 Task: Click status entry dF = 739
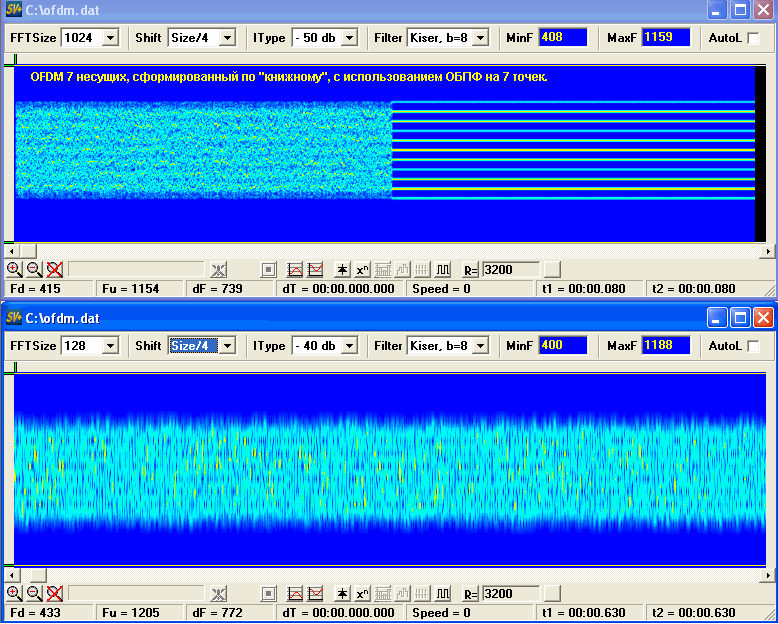(229, 289)
